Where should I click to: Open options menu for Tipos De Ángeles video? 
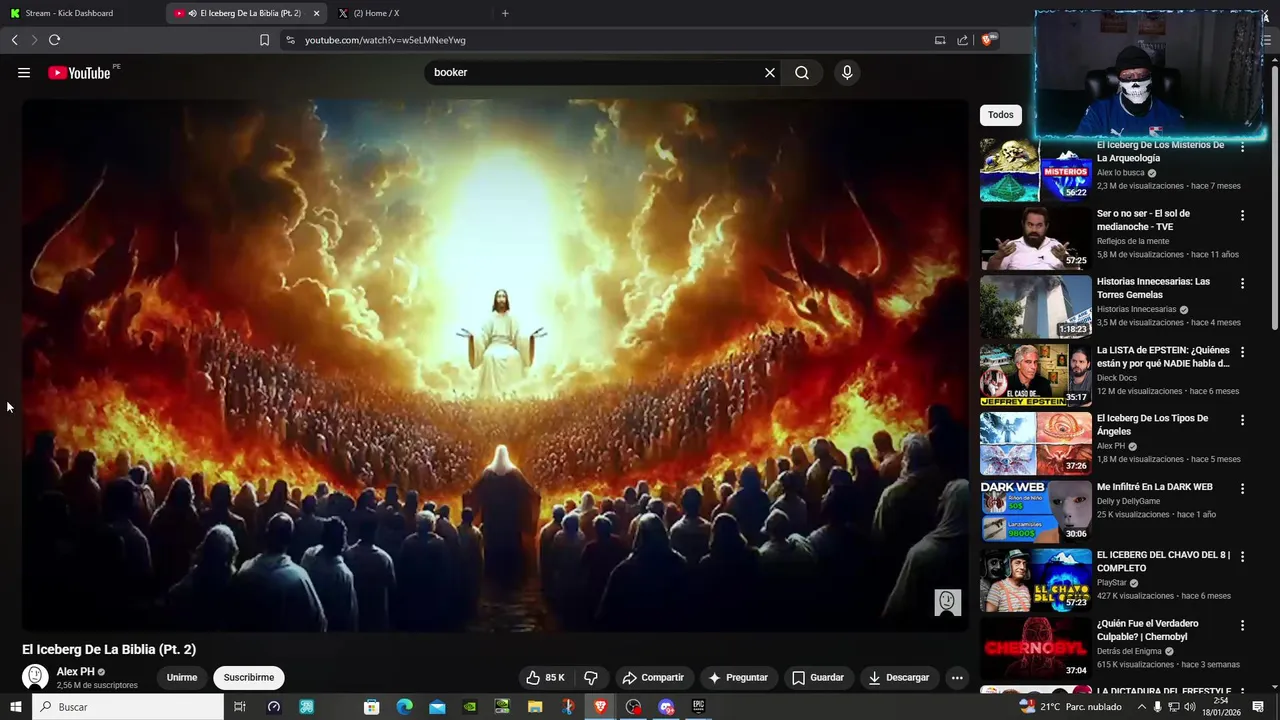point(1243,420)
